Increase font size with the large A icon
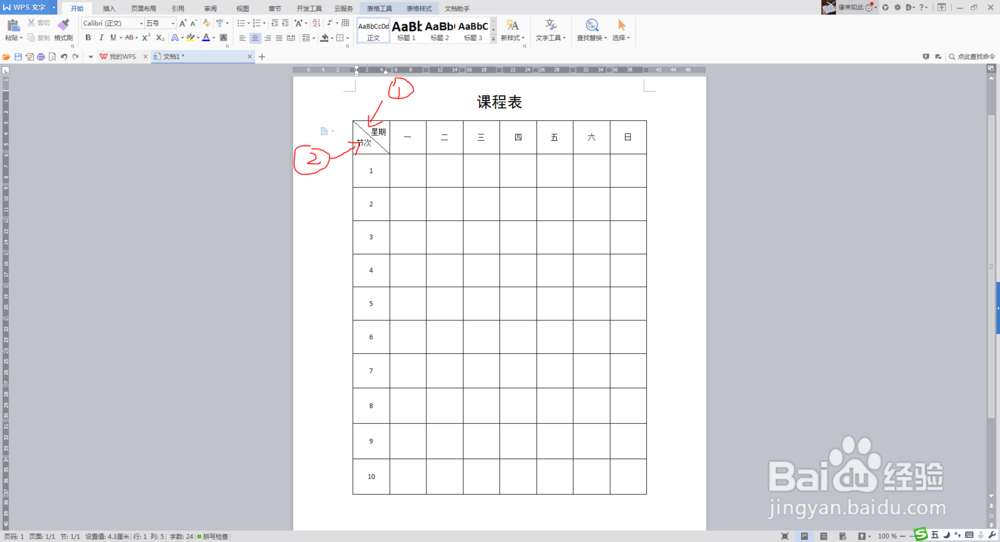1000x542 pixels. tap(182, 23)
